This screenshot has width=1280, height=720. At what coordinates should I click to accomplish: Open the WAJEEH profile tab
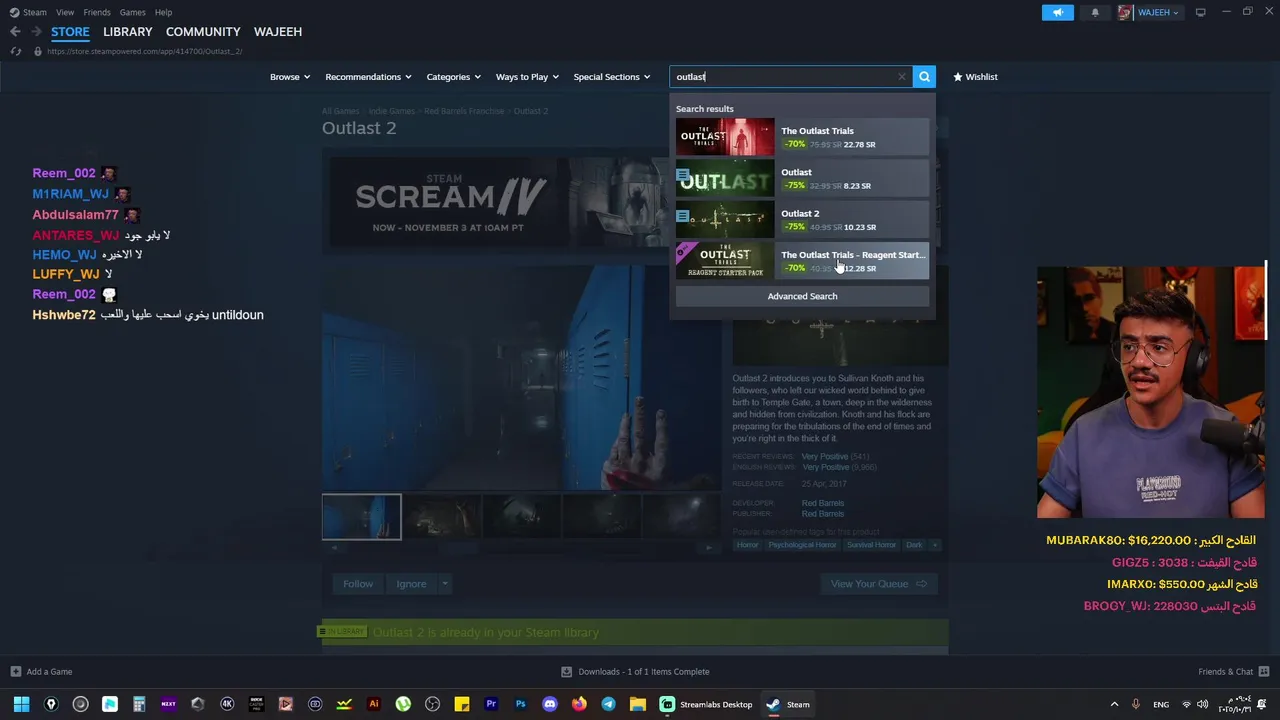click(278, 32)
